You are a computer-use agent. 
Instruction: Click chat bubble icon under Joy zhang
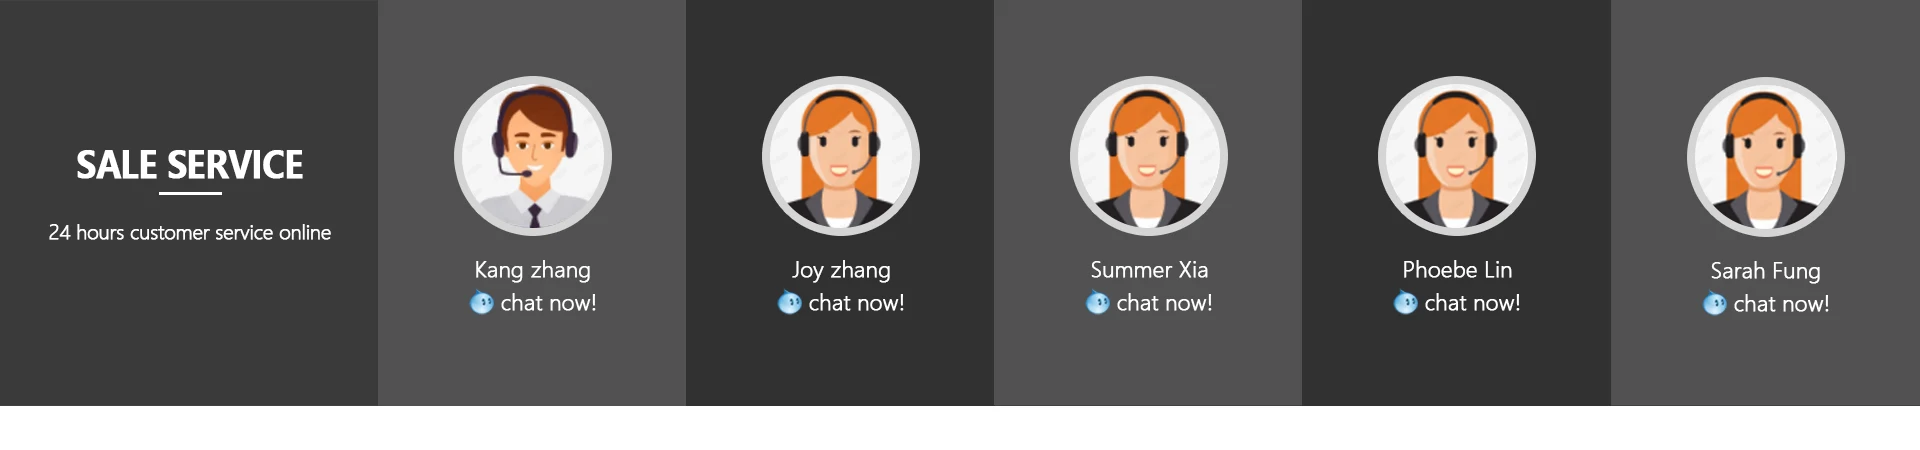click(x=790, y=302)
